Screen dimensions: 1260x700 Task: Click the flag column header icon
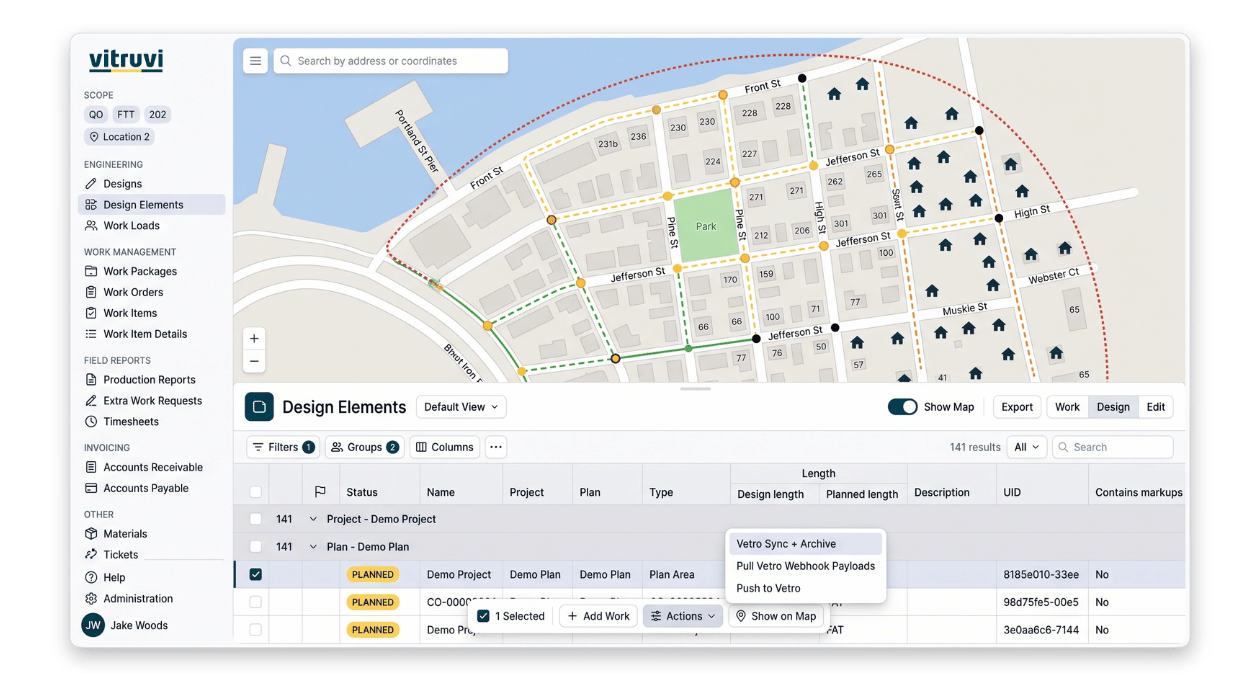[x=320, y=492]
